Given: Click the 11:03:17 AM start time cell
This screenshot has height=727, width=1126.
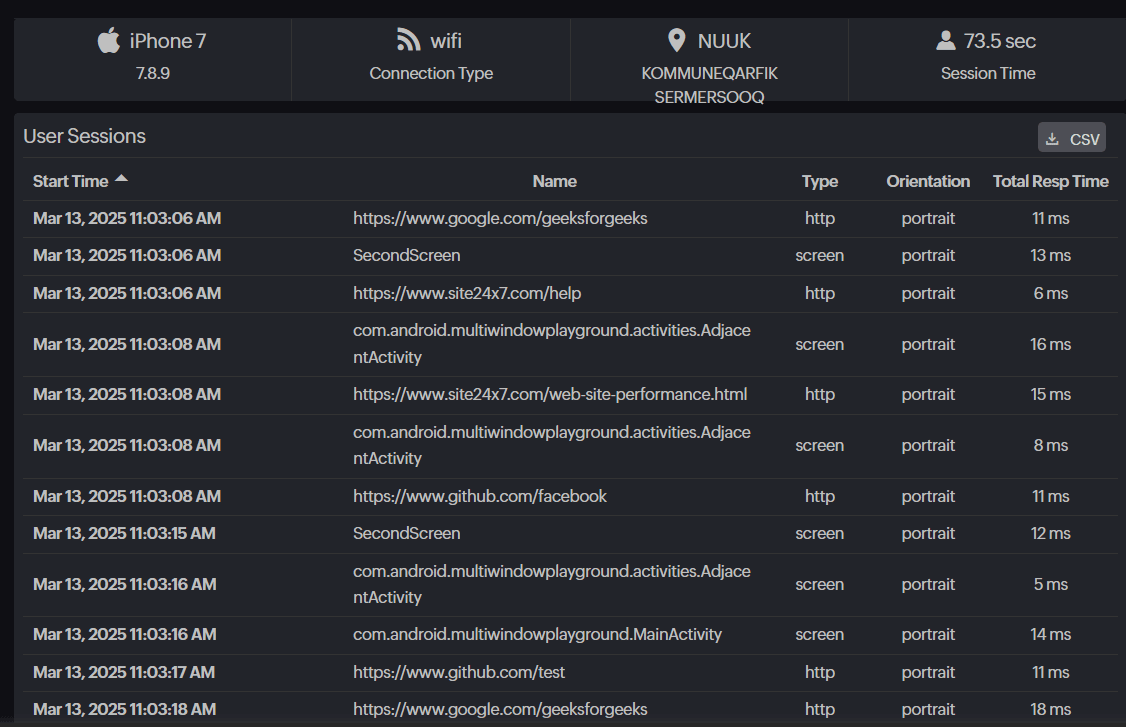Looking at the screenshot, I should click(x=124, y=672).
